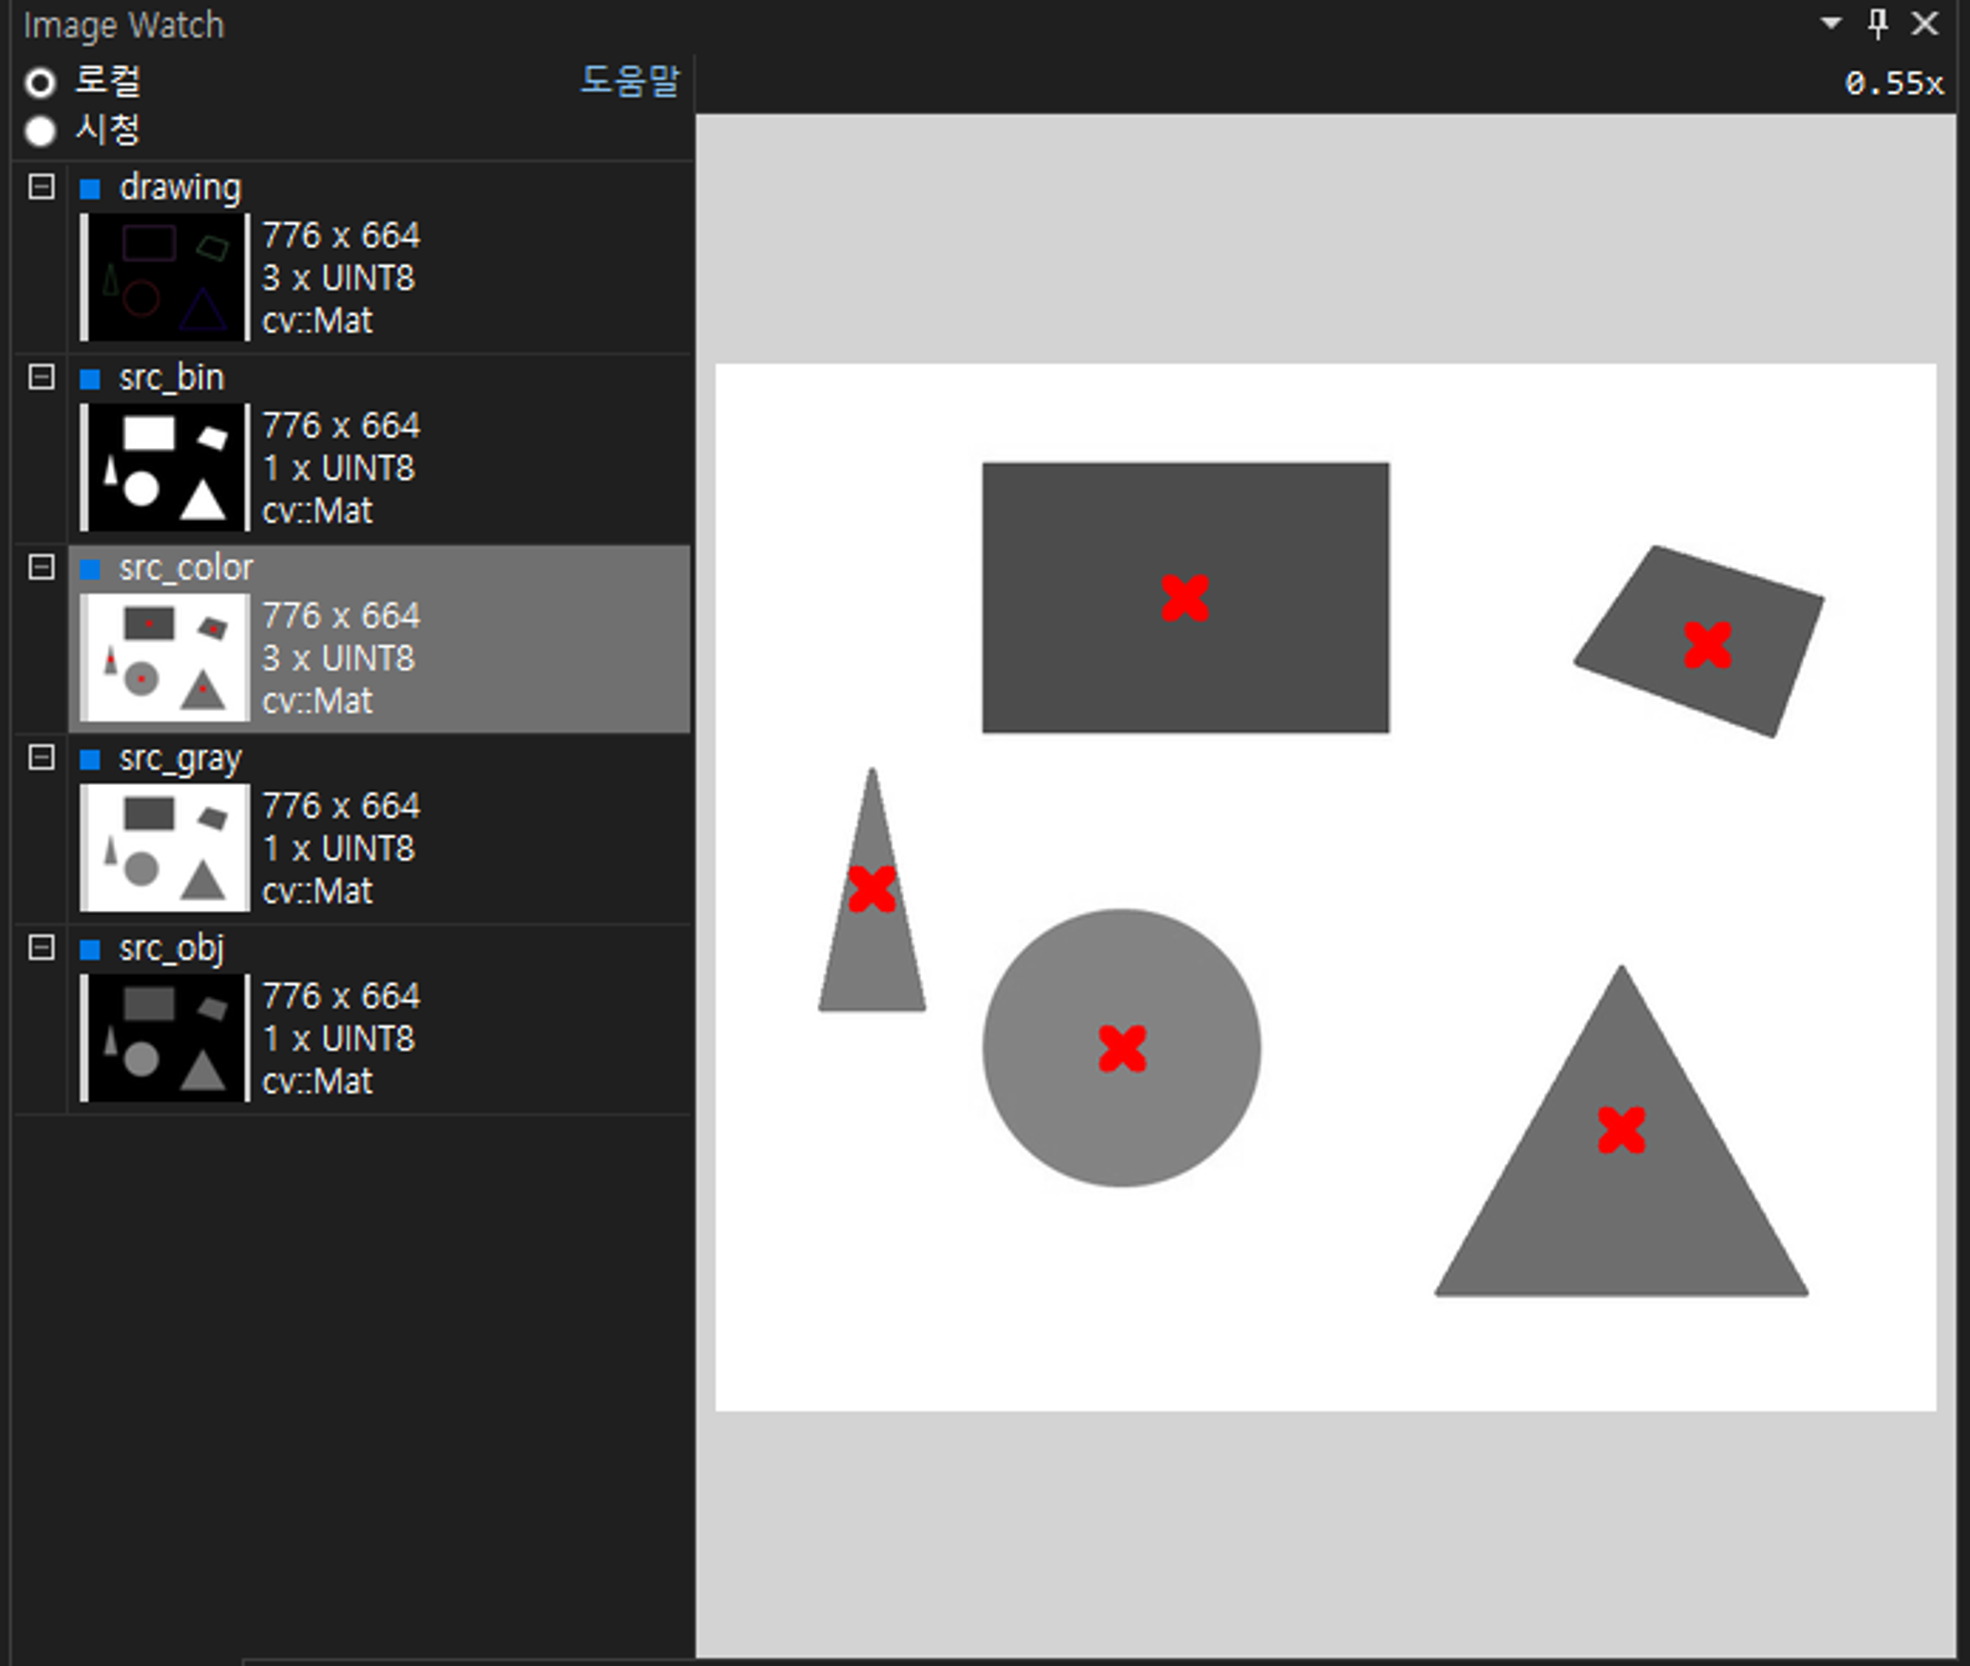Collapse the src_color entry

click(41, 567)
